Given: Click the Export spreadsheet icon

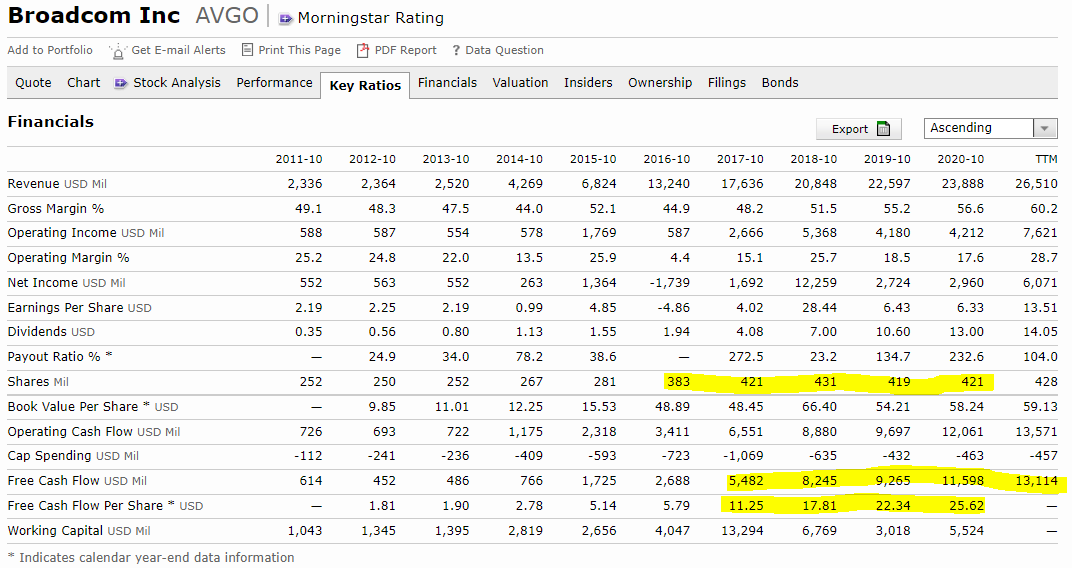Looking at the screenshot, I should (x=883, y=129).
